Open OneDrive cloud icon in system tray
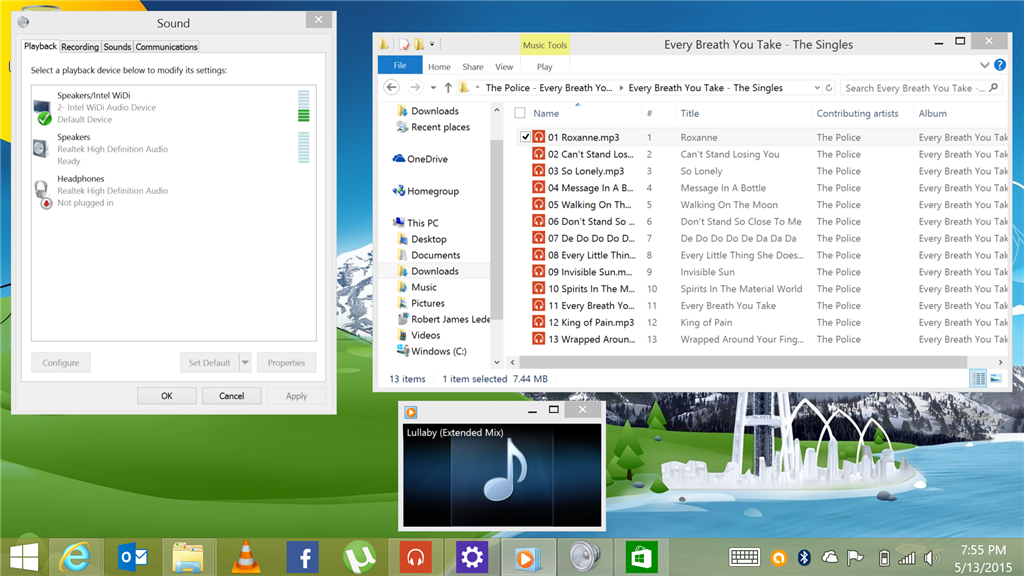Viewport: 1024px width, 576px height. coord(829,557)
